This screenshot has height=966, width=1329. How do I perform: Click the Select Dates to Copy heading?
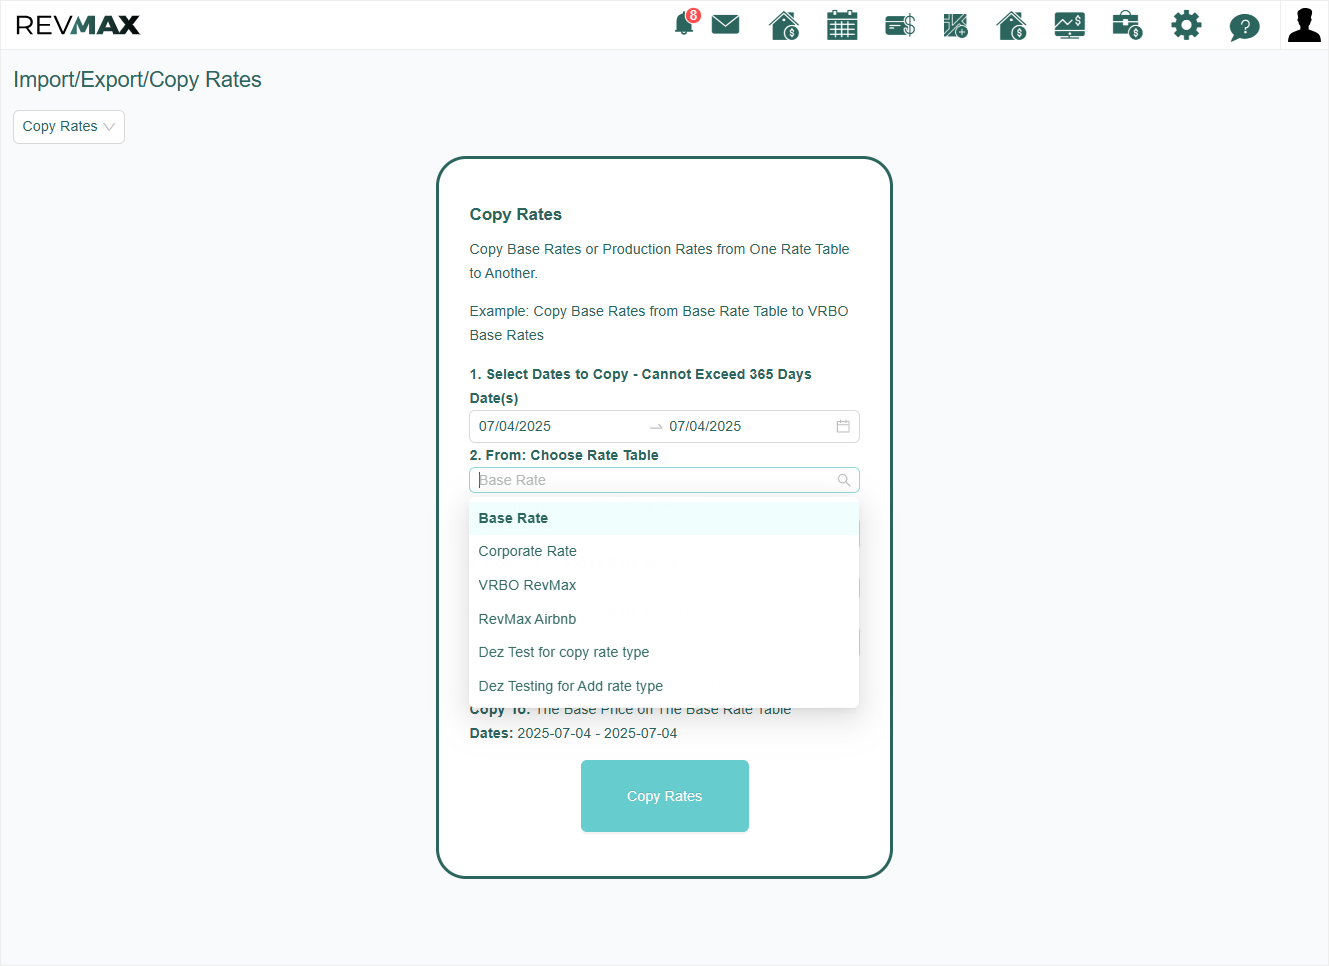(641, 374)
